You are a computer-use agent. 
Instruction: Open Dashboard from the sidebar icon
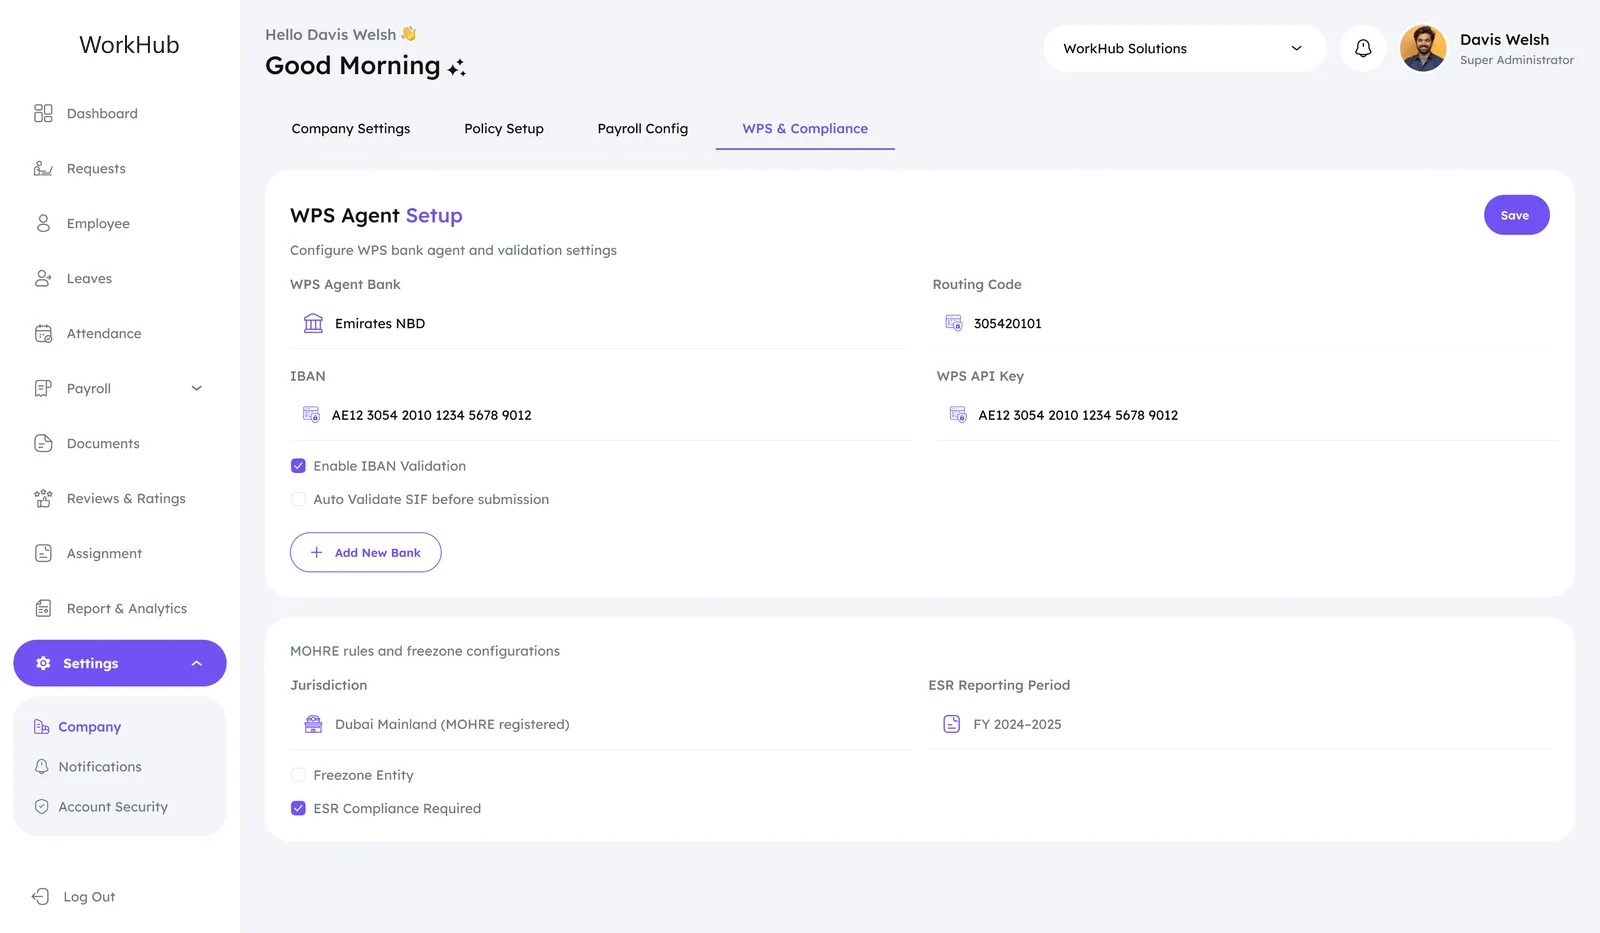point(43,113)
